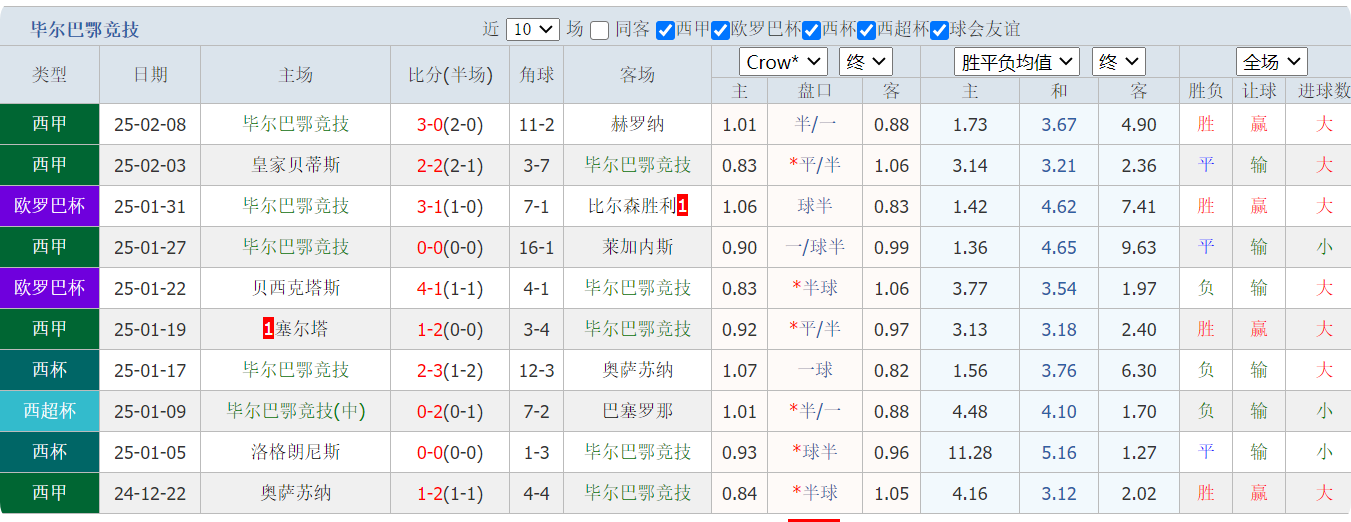Uncheck the 西甲 league filter

click(x=665, y=31)
